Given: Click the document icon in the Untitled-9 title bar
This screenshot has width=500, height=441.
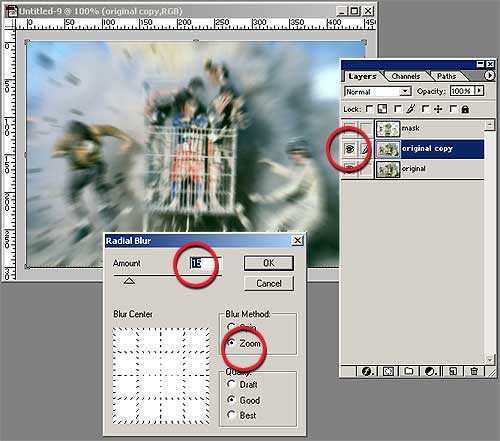Looking at the screenshot, I should 11,11.
